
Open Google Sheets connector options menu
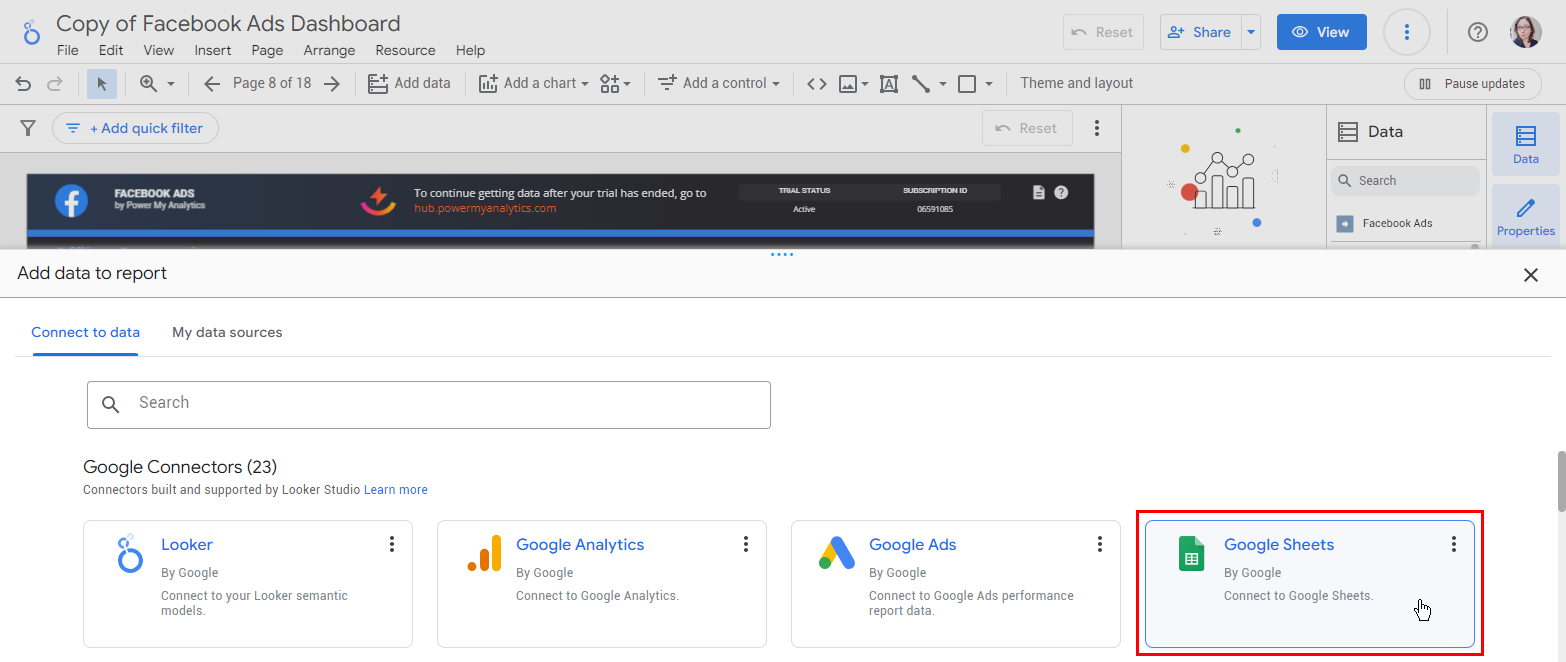coord(1453,544)
